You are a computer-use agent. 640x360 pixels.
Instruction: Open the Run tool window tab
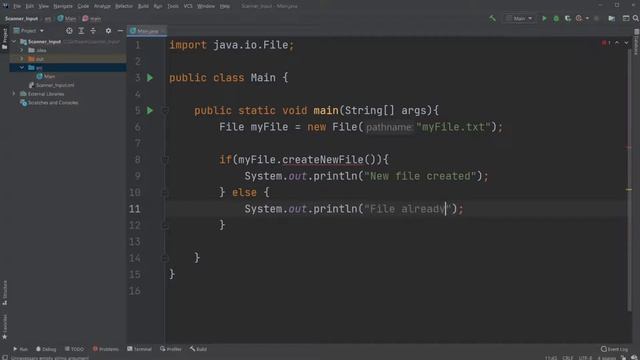point(20,349)
